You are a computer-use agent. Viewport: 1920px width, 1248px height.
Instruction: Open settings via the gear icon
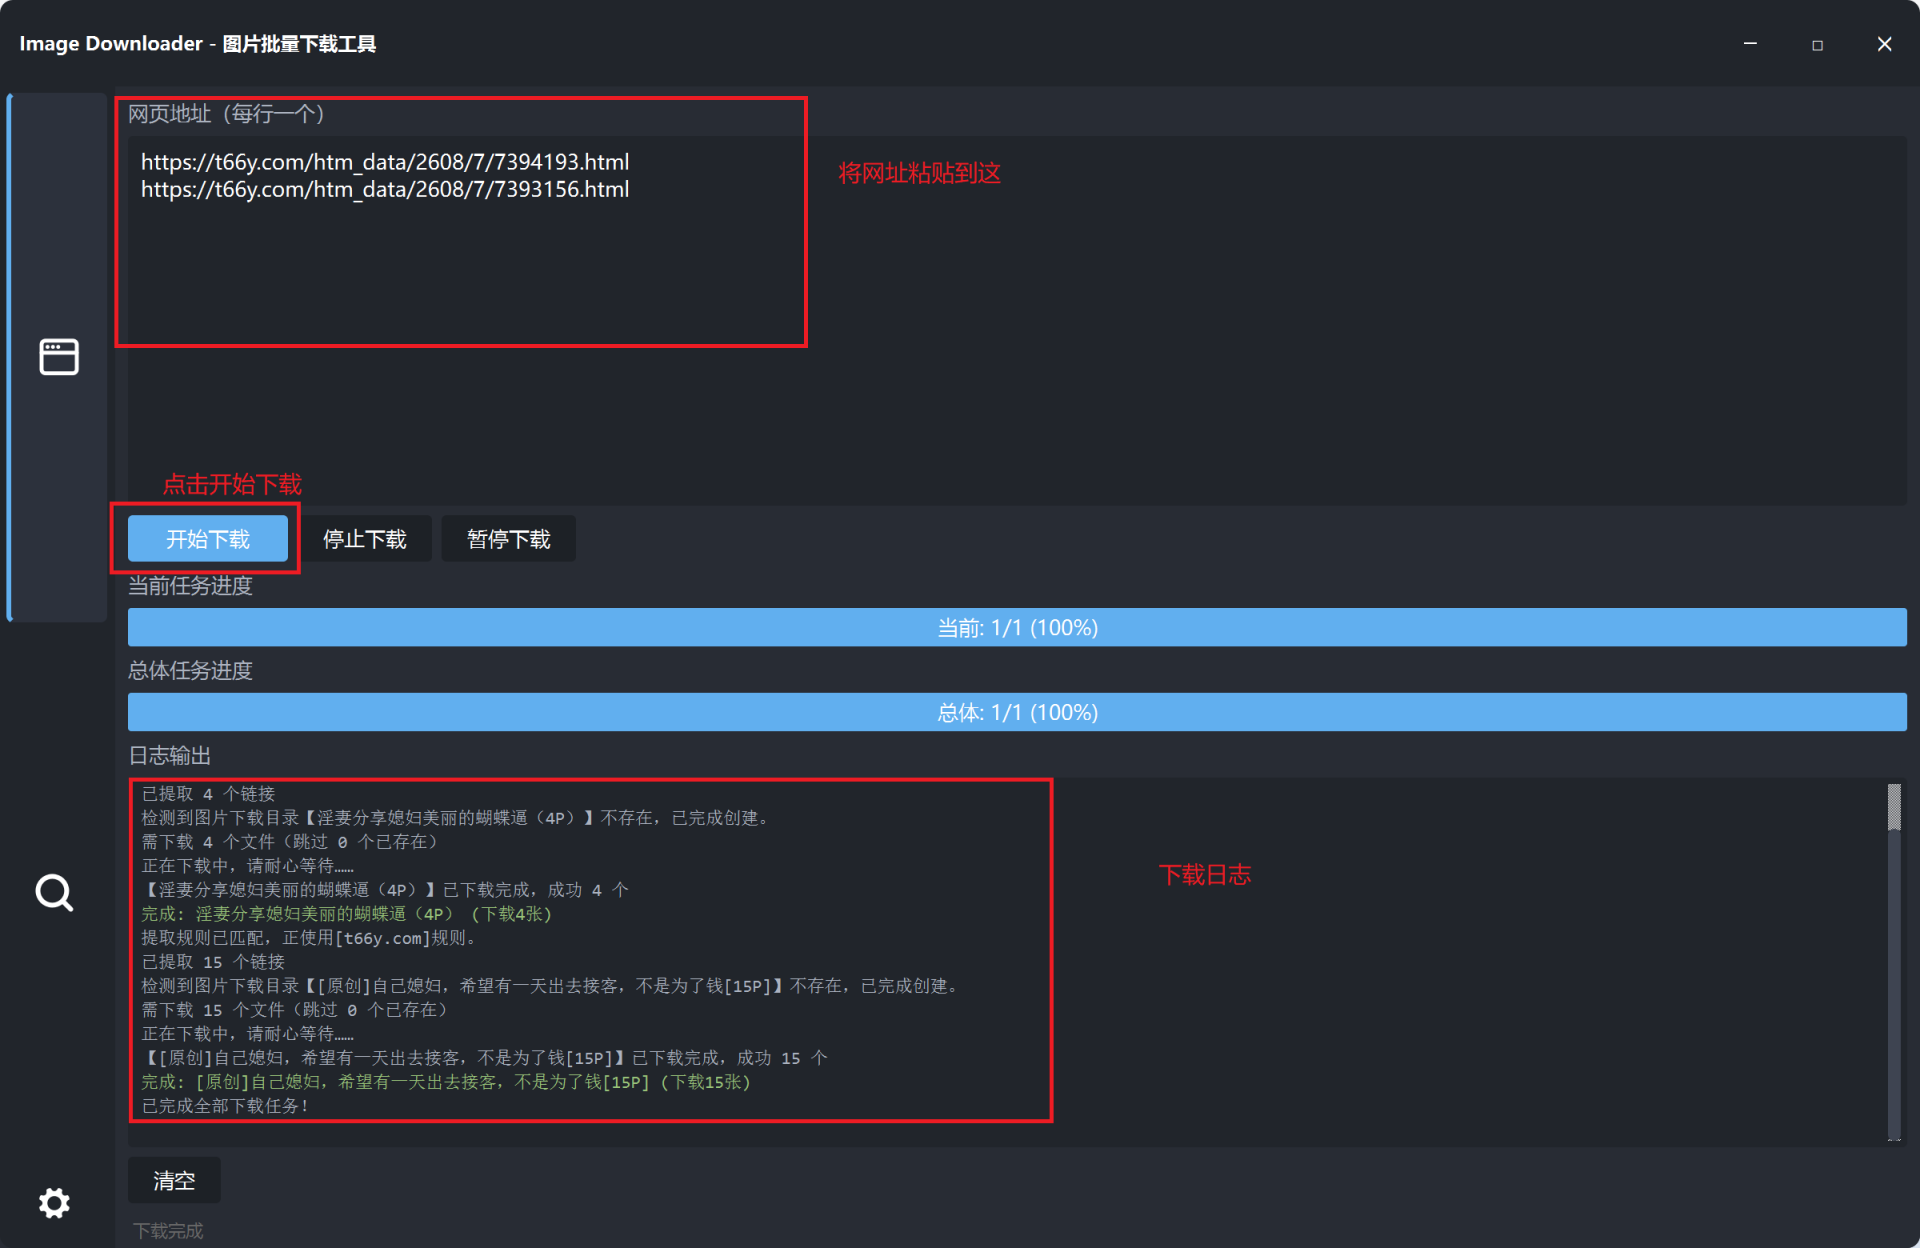pos(54,1203)
